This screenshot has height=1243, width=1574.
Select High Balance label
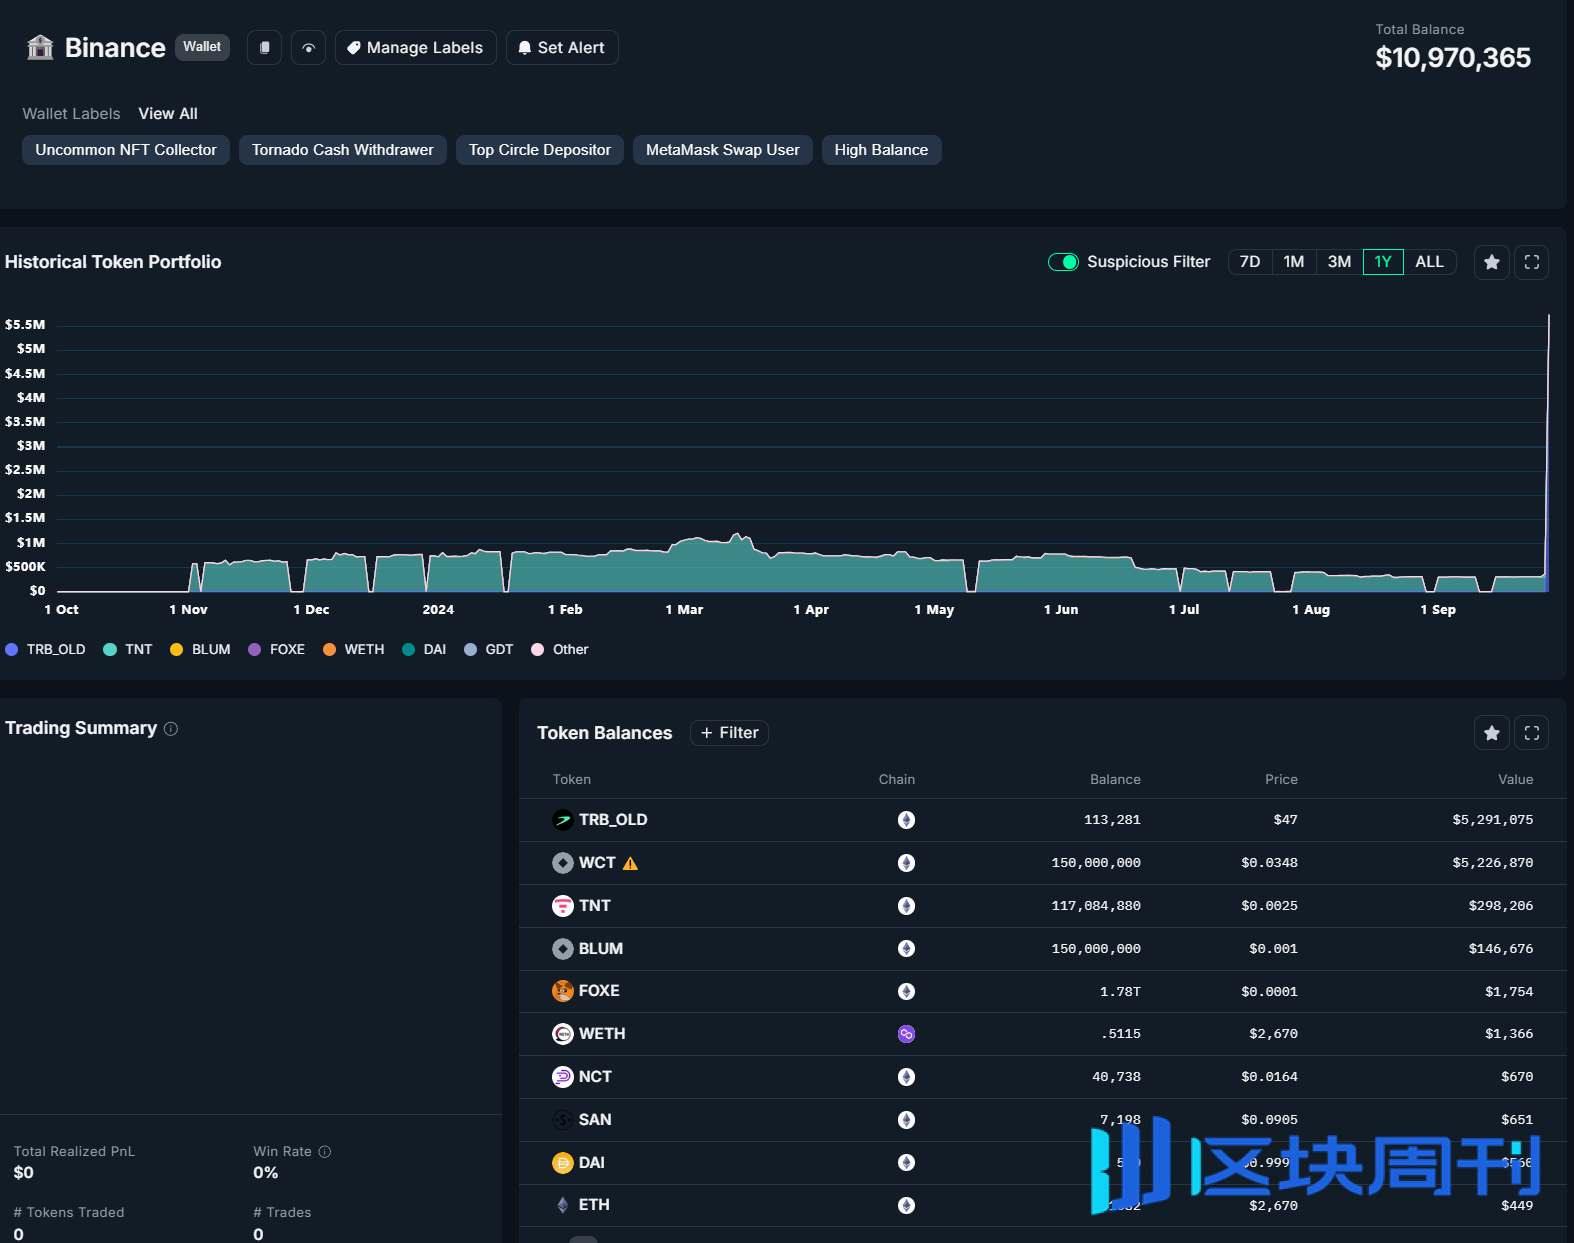[881, 150]
